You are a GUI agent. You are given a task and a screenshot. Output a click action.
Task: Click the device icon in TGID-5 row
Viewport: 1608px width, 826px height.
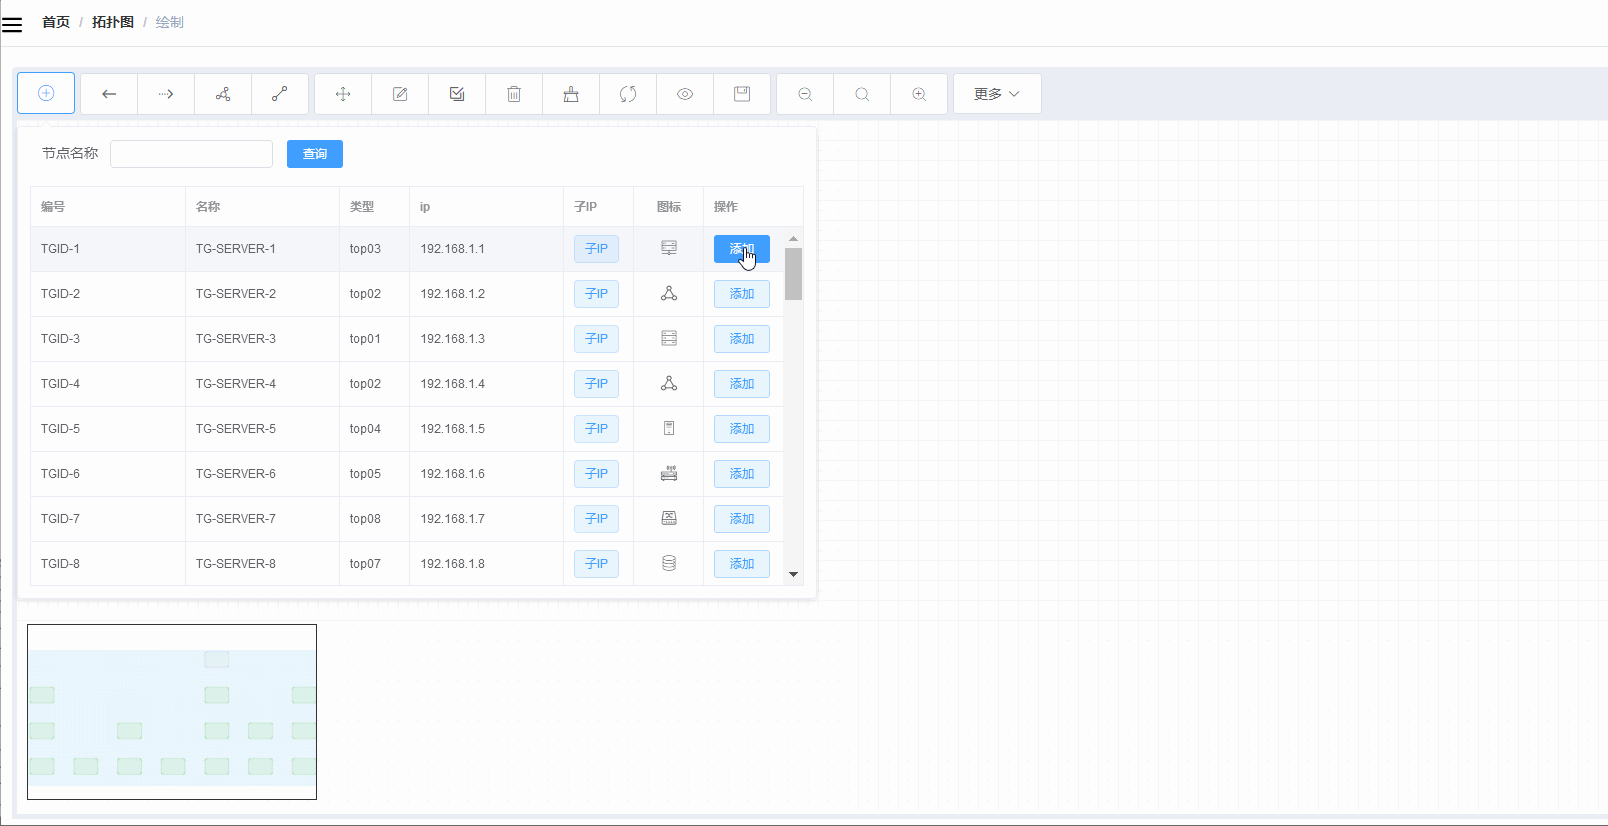click(x=669, y=428)
